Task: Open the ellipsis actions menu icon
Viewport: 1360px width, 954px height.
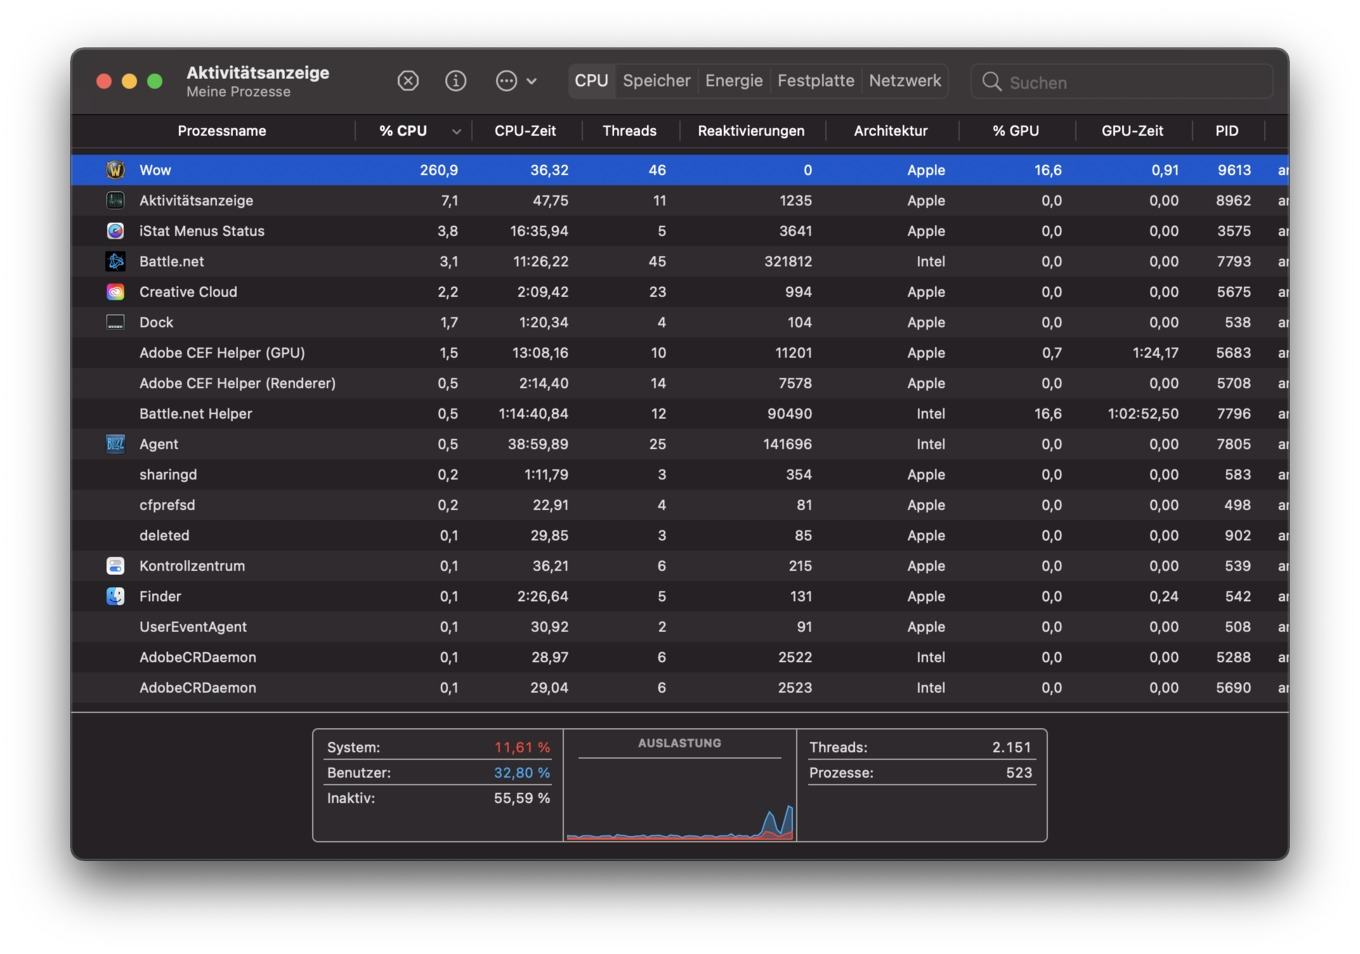Action: [x=507, y=81]
